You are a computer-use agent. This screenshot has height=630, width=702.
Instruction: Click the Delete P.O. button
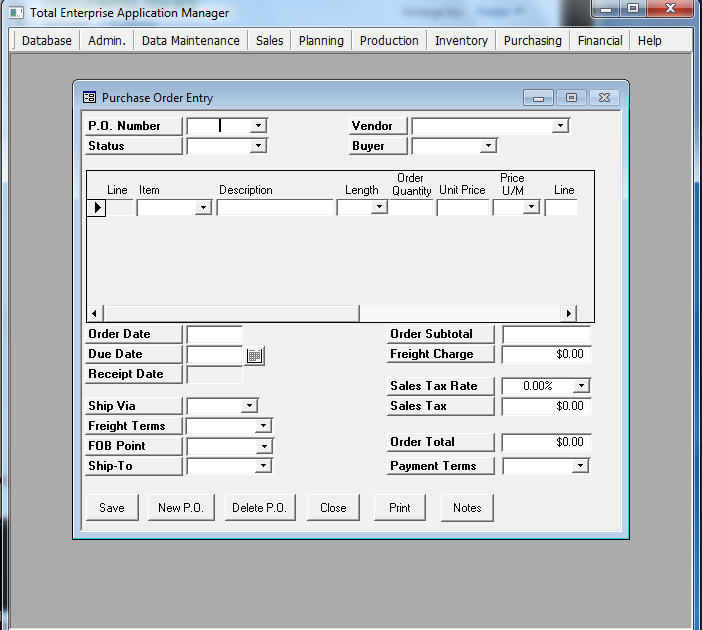pos(260,508)
